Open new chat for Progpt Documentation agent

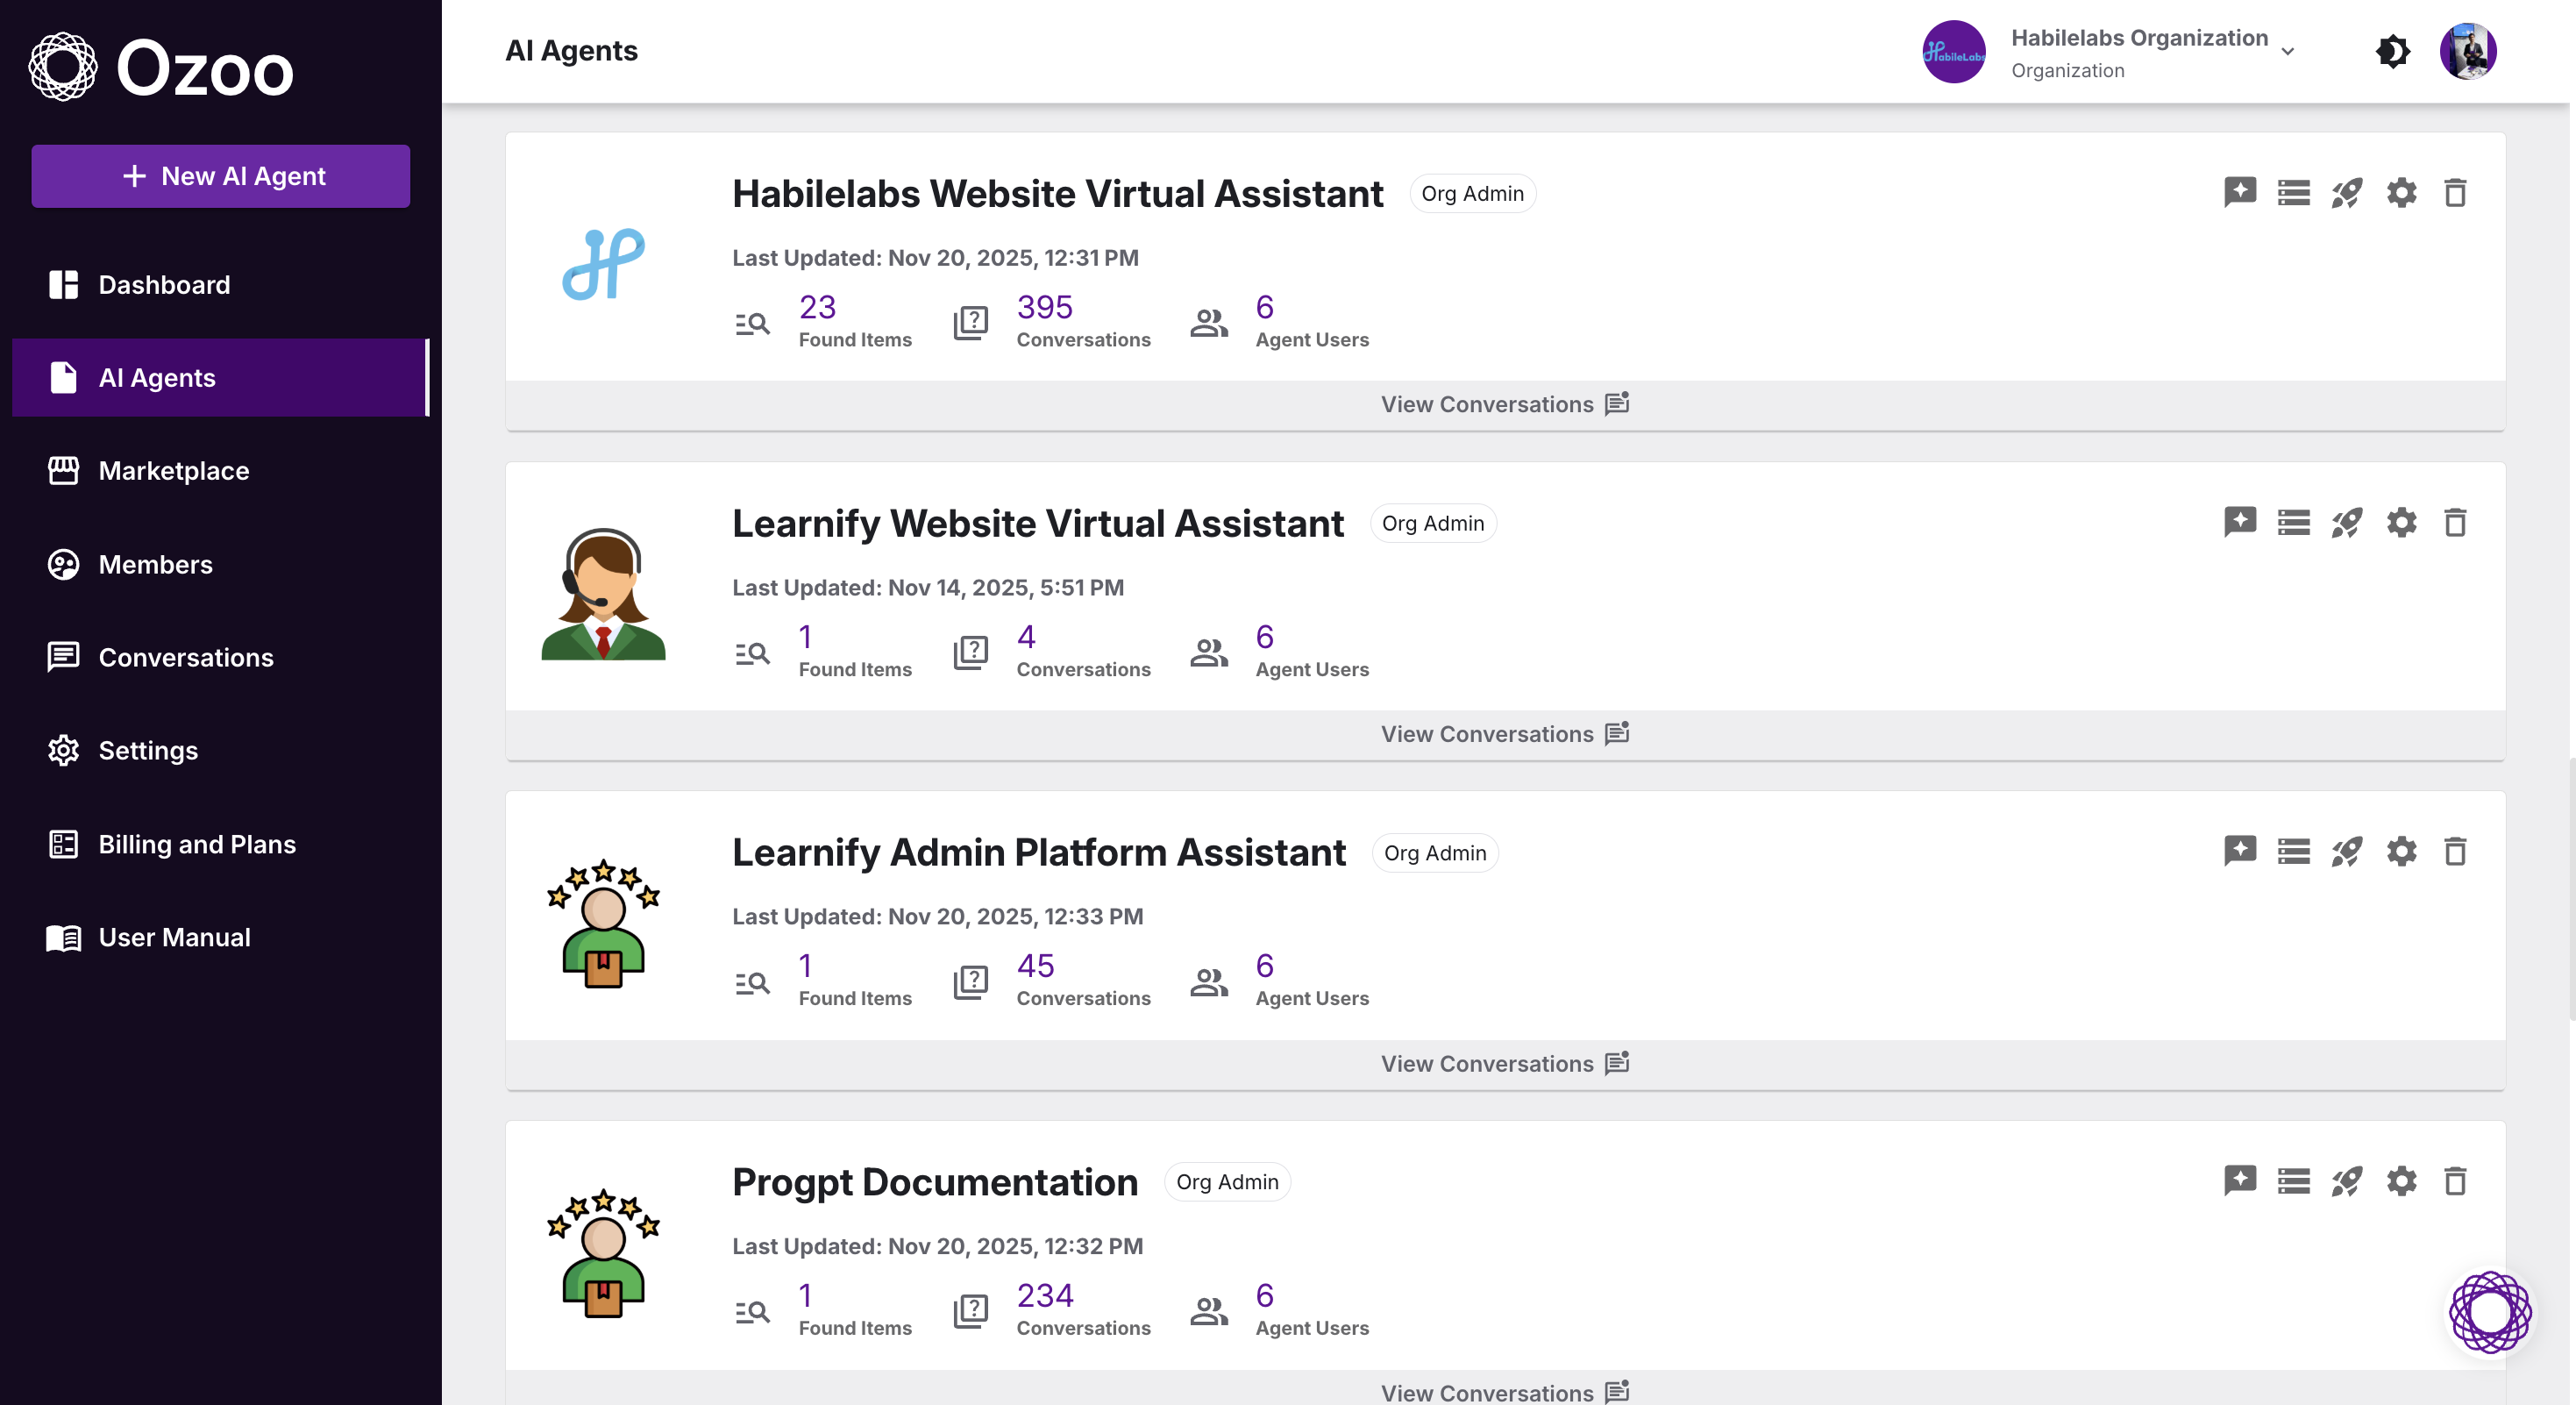tap(2240, 1181)
